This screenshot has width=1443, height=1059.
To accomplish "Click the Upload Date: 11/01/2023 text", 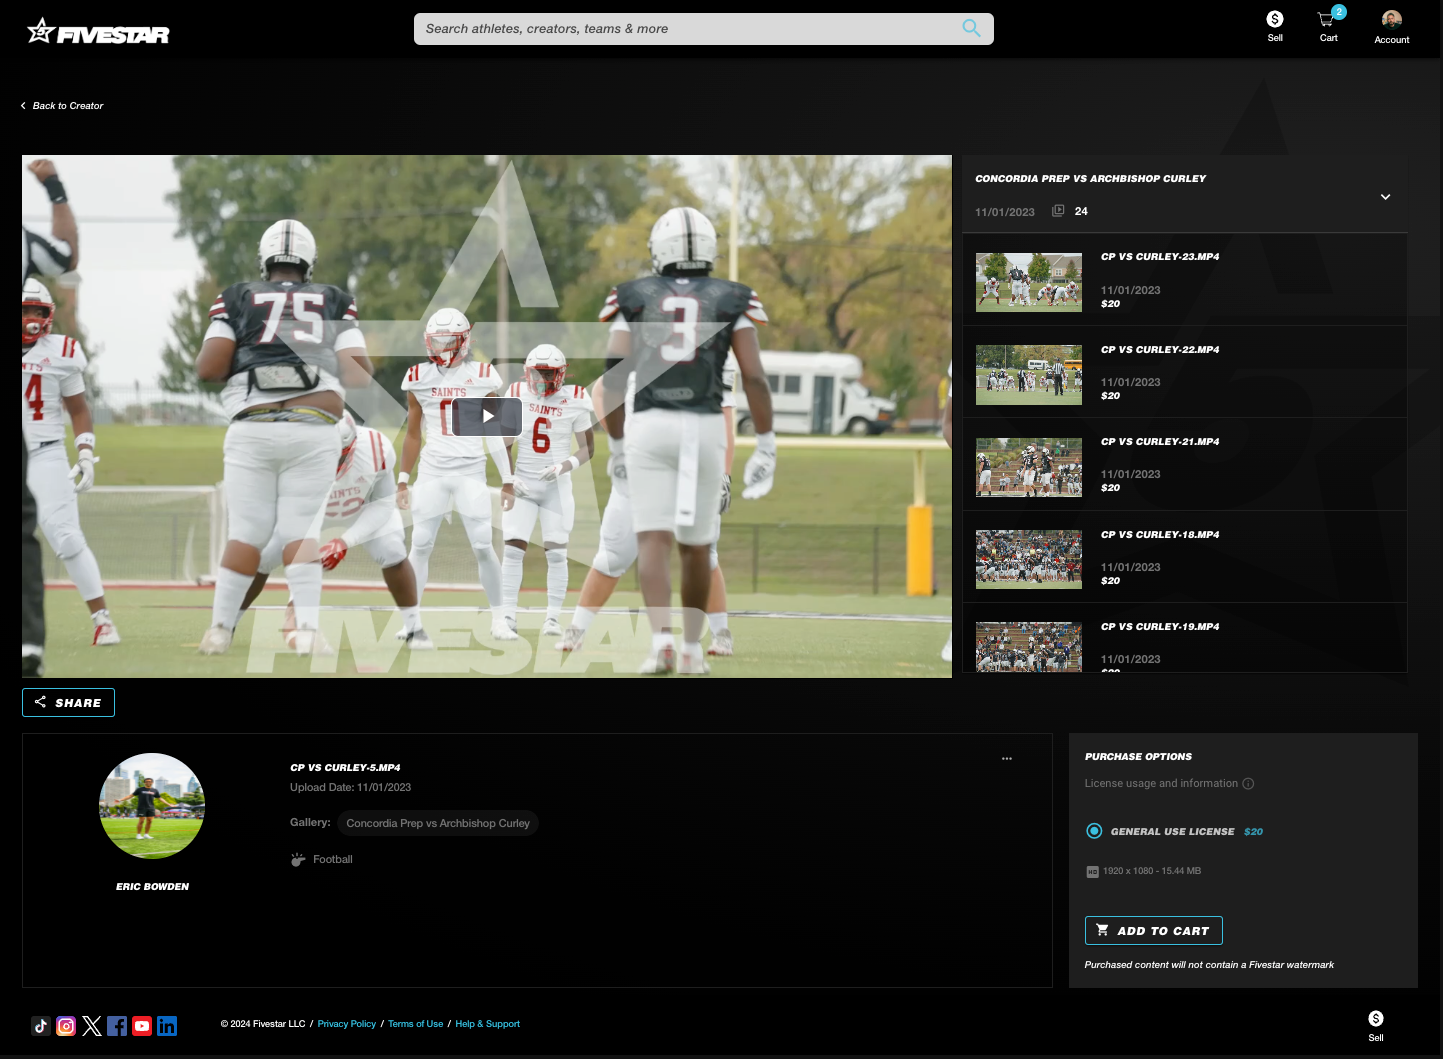I will pos(350,788).
